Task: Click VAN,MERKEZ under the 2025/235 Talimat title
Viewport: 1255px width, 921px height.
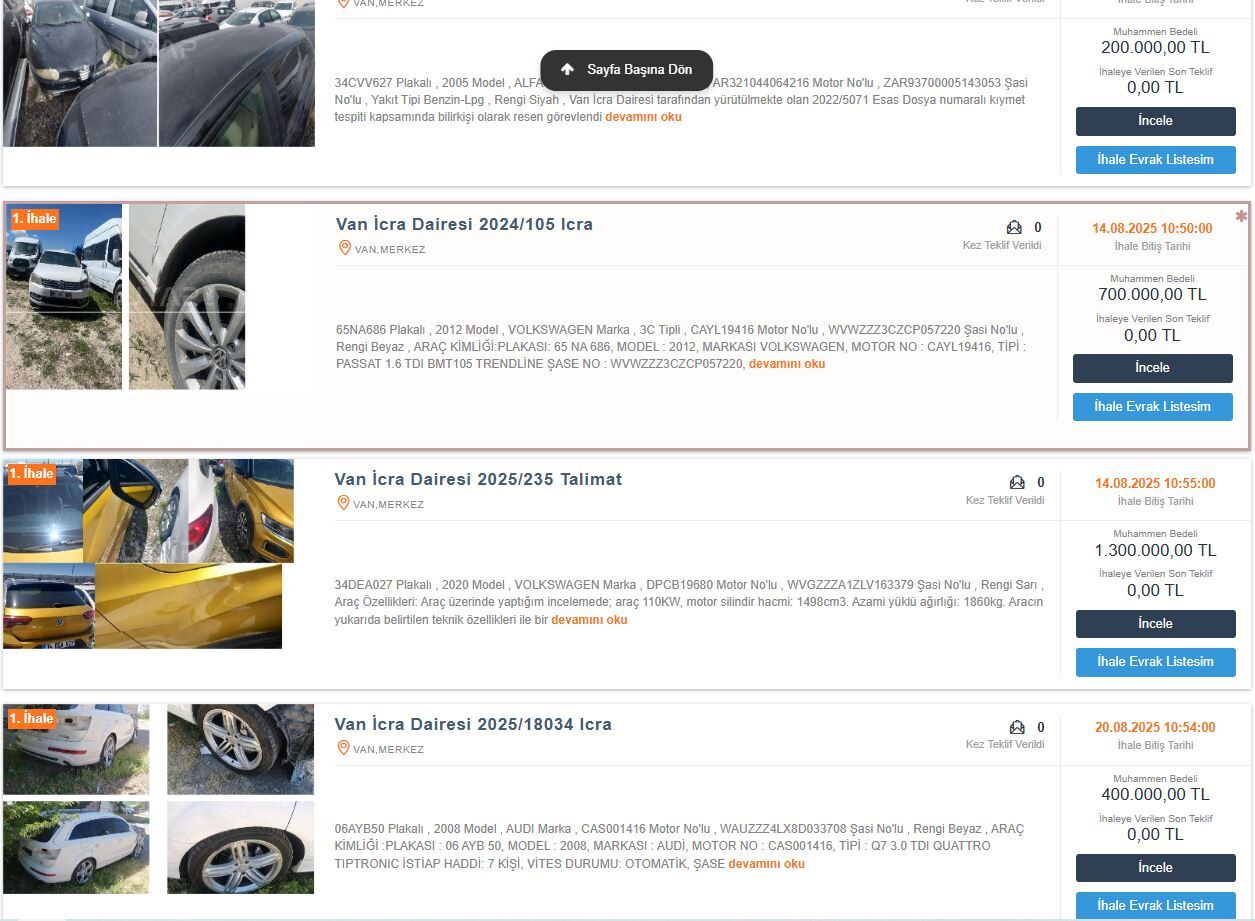Action: (388, 504)
